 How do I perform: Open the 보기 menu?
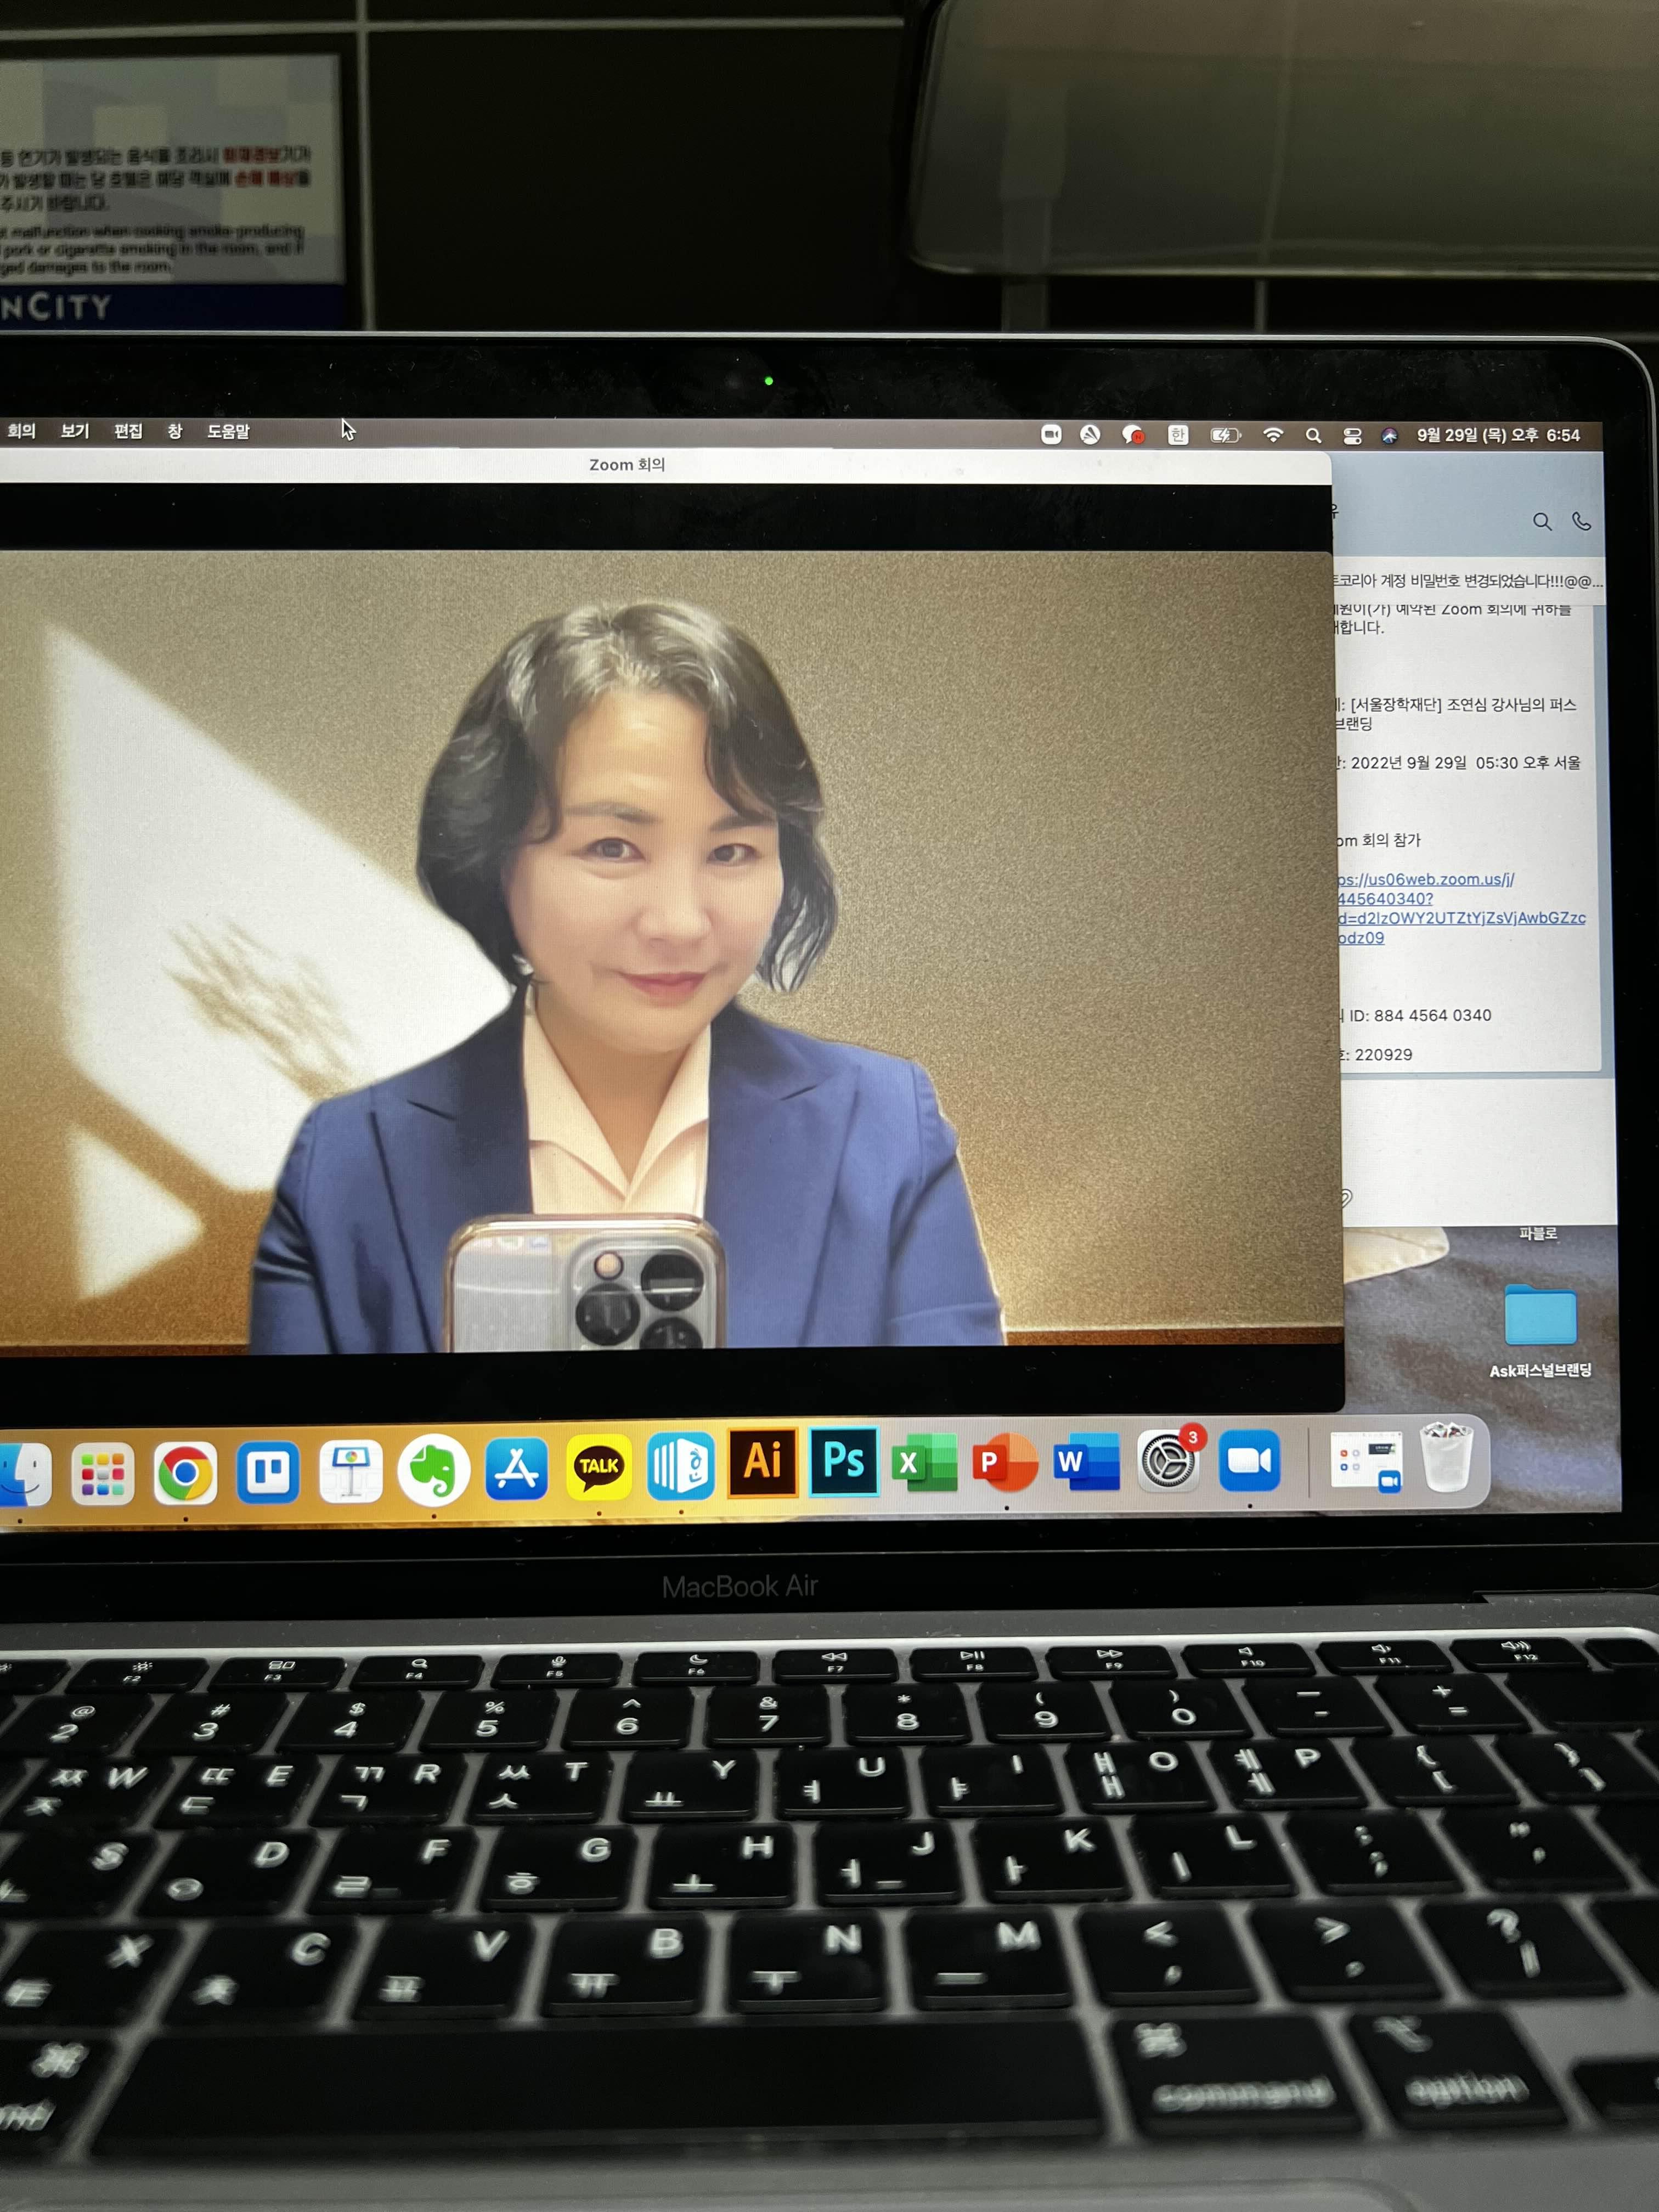(75, 431)
